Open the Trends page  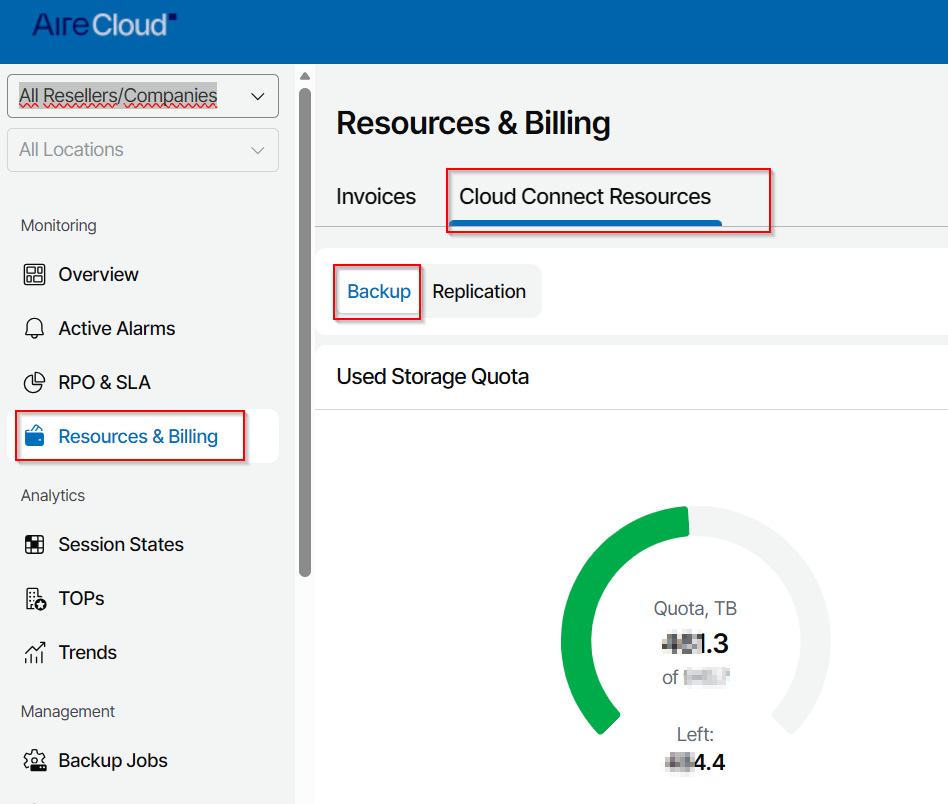(88, 652)
